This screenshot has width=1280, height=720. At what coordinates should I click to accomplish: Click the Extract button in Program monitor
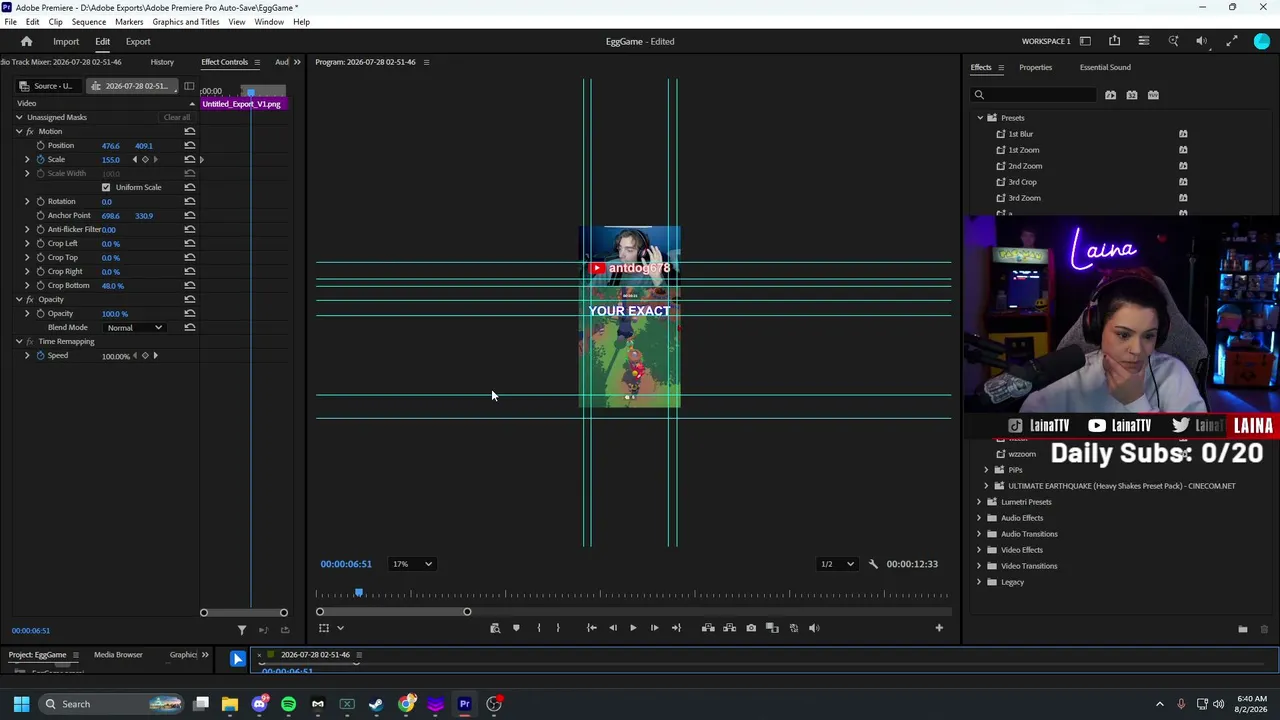pos(729,628)
